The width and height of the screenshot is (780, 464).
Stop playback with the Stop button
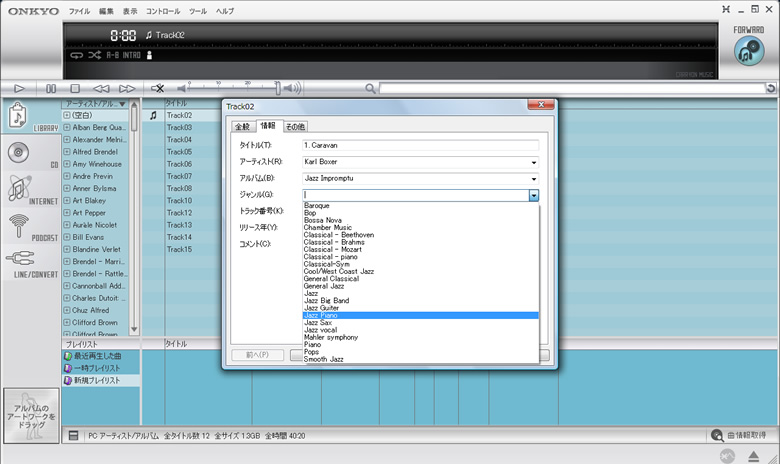pos(75,89)
